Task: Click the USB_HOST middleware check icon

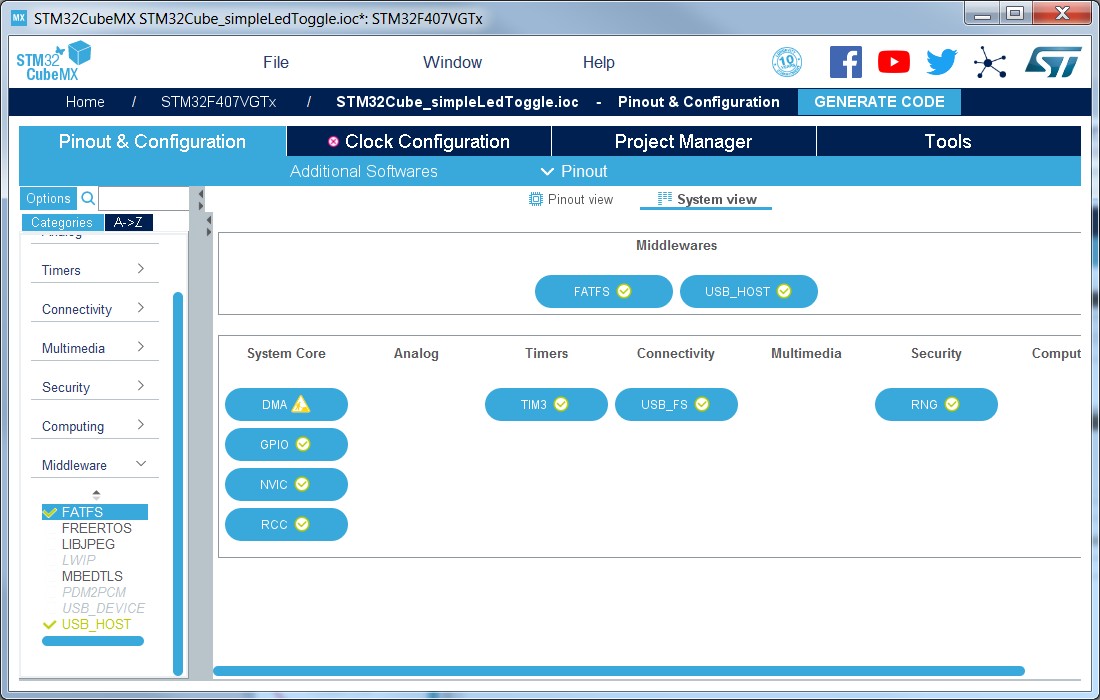Action: click(784, 291)
